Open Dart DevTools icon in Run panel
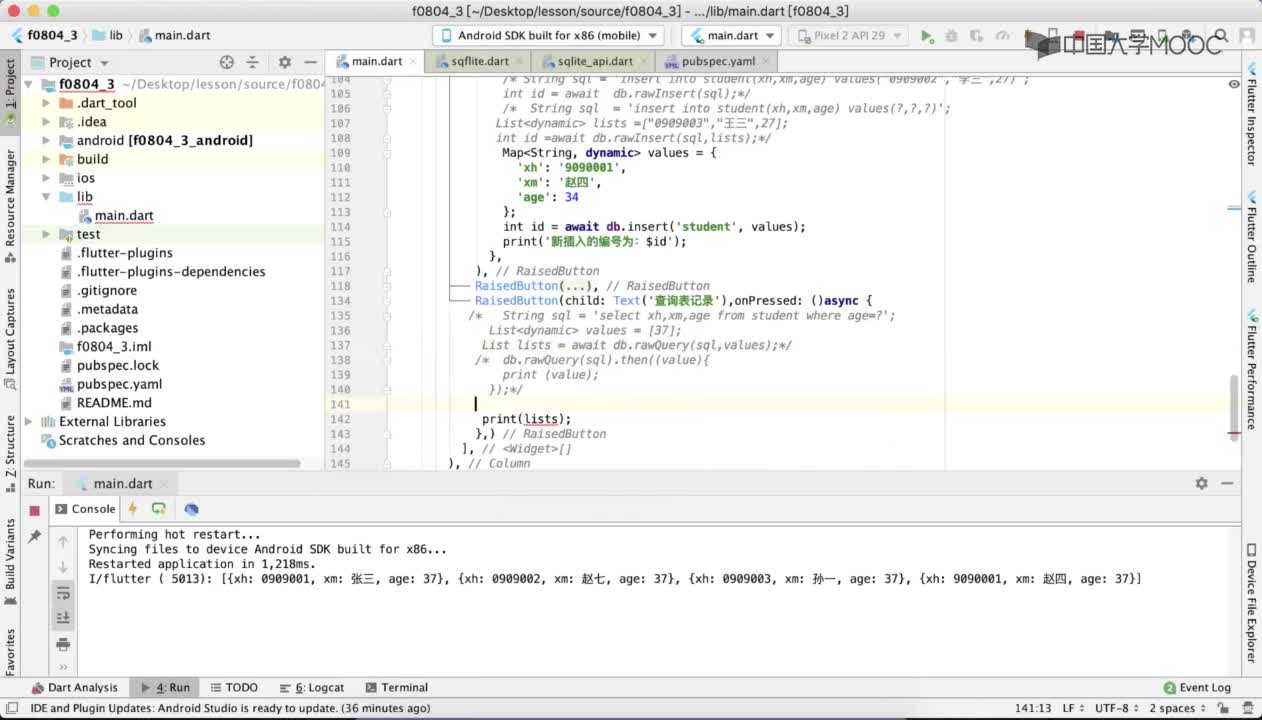This screenshot has height=720, width=1262. [191, 509]
